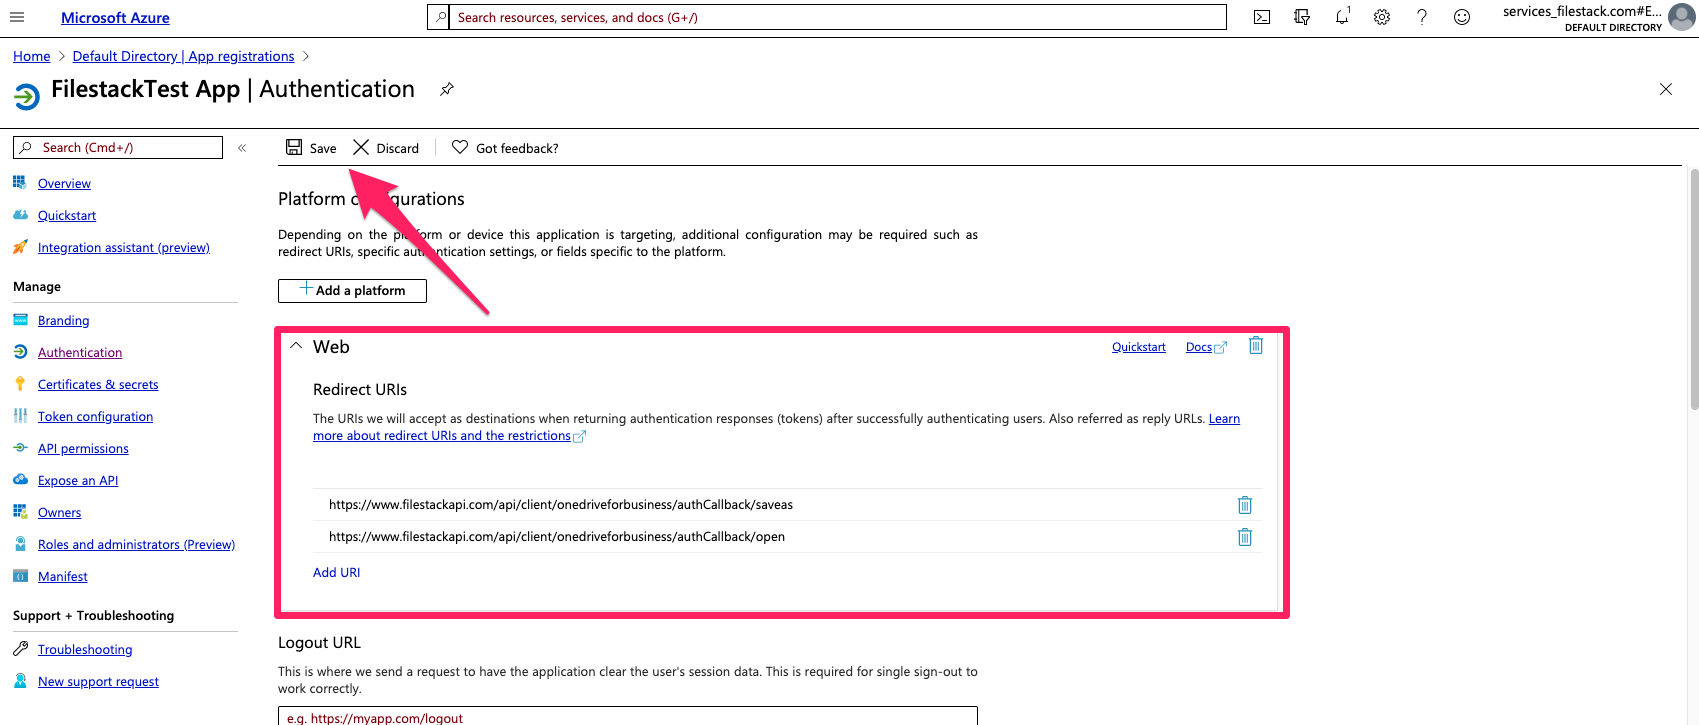1699x725 pixels.
Task: Open Cloud Shell icon in top bar
Action: click(1262, 17)
